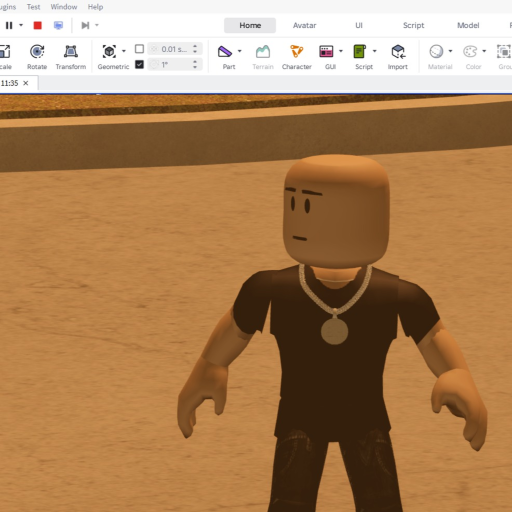Insert a new Script

pos(361,57)
